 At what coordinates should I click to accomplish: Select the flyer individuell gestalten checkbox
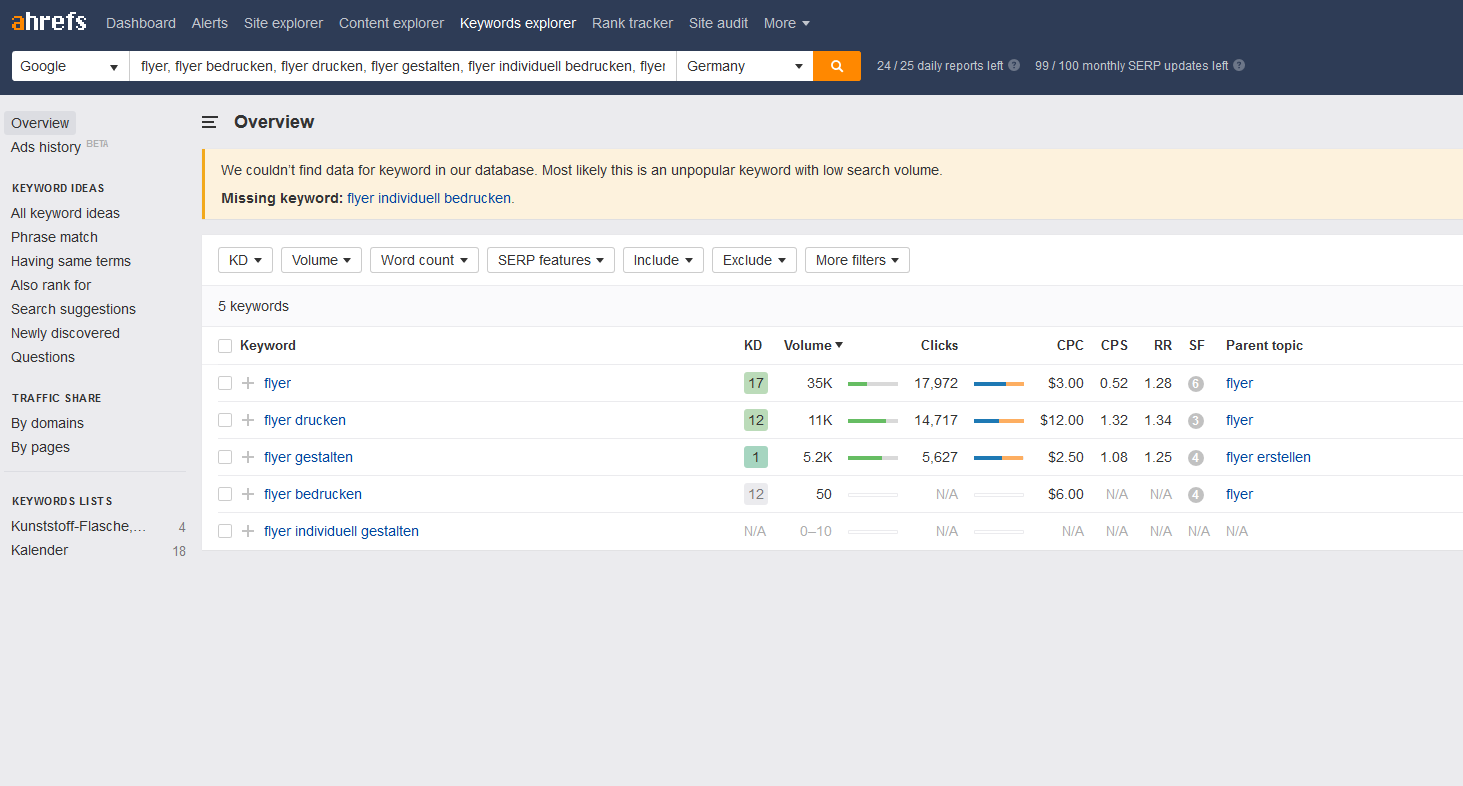225,531
